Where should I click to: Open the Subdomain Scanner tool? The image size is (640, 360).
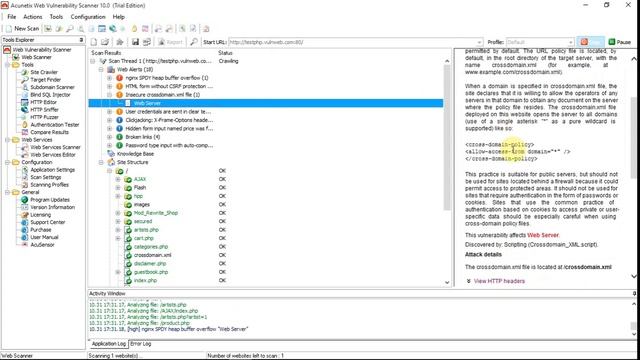[52, 87]
